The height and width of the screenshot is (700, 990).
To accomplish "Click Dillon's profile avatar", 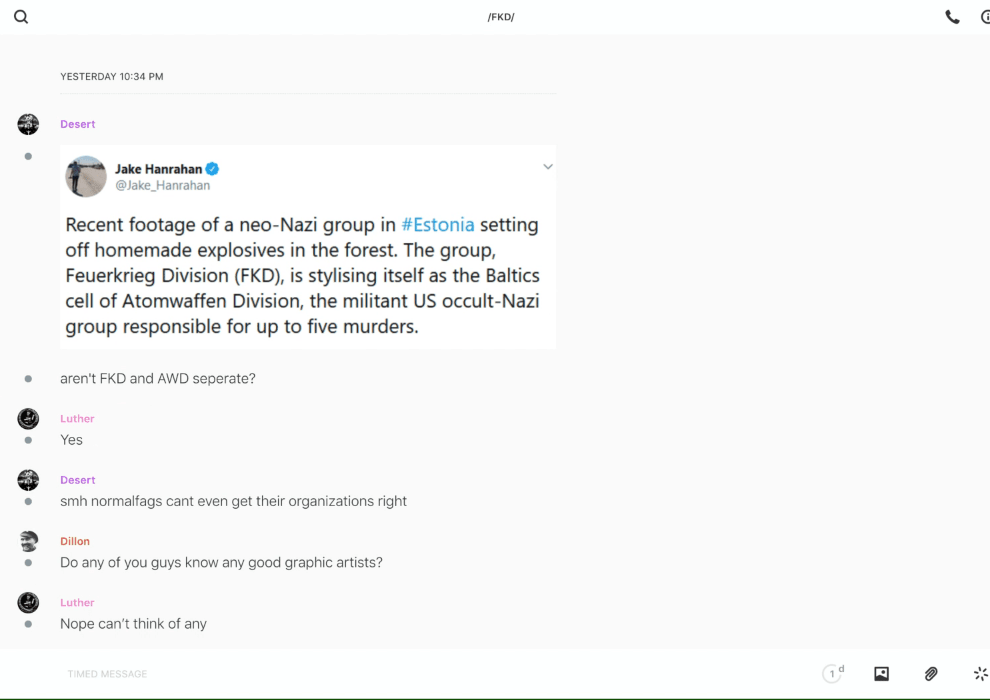I will (x=28, y=541).
